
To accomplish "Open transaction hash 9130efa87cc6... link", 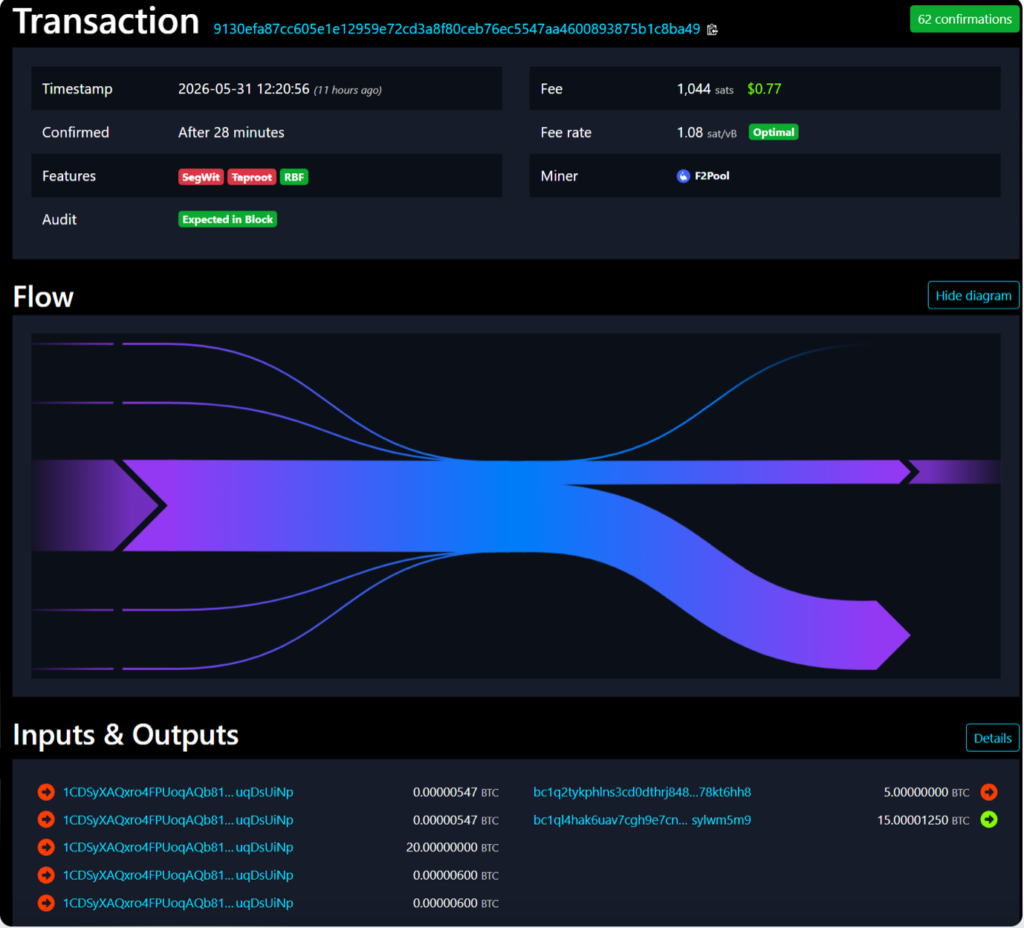I will [456, 29].
